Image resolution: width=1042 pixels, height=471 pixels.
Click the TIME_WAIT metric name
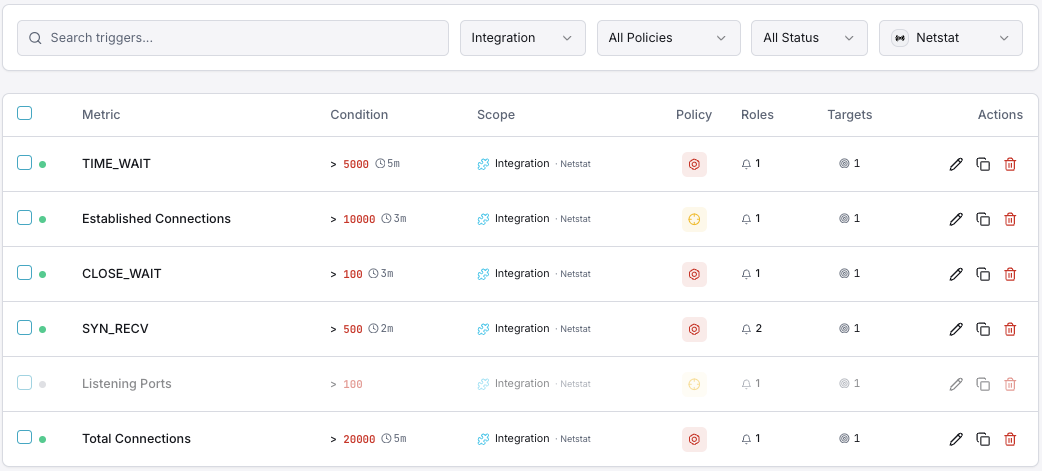click(x=116, y=163)
